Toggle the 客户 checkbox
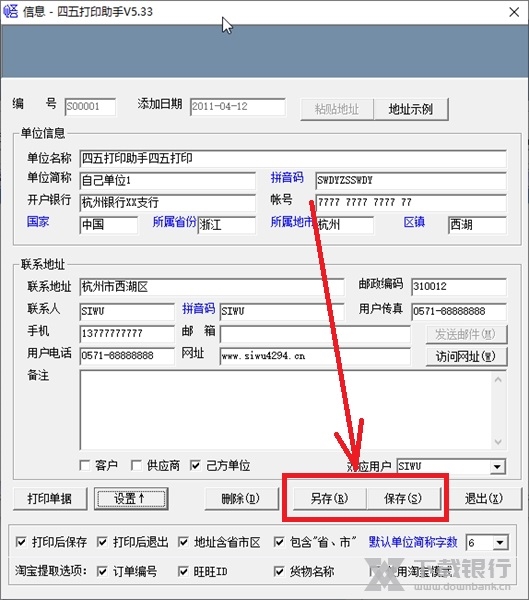This screenshot has width=529, height=600. (x=85, y=466)
